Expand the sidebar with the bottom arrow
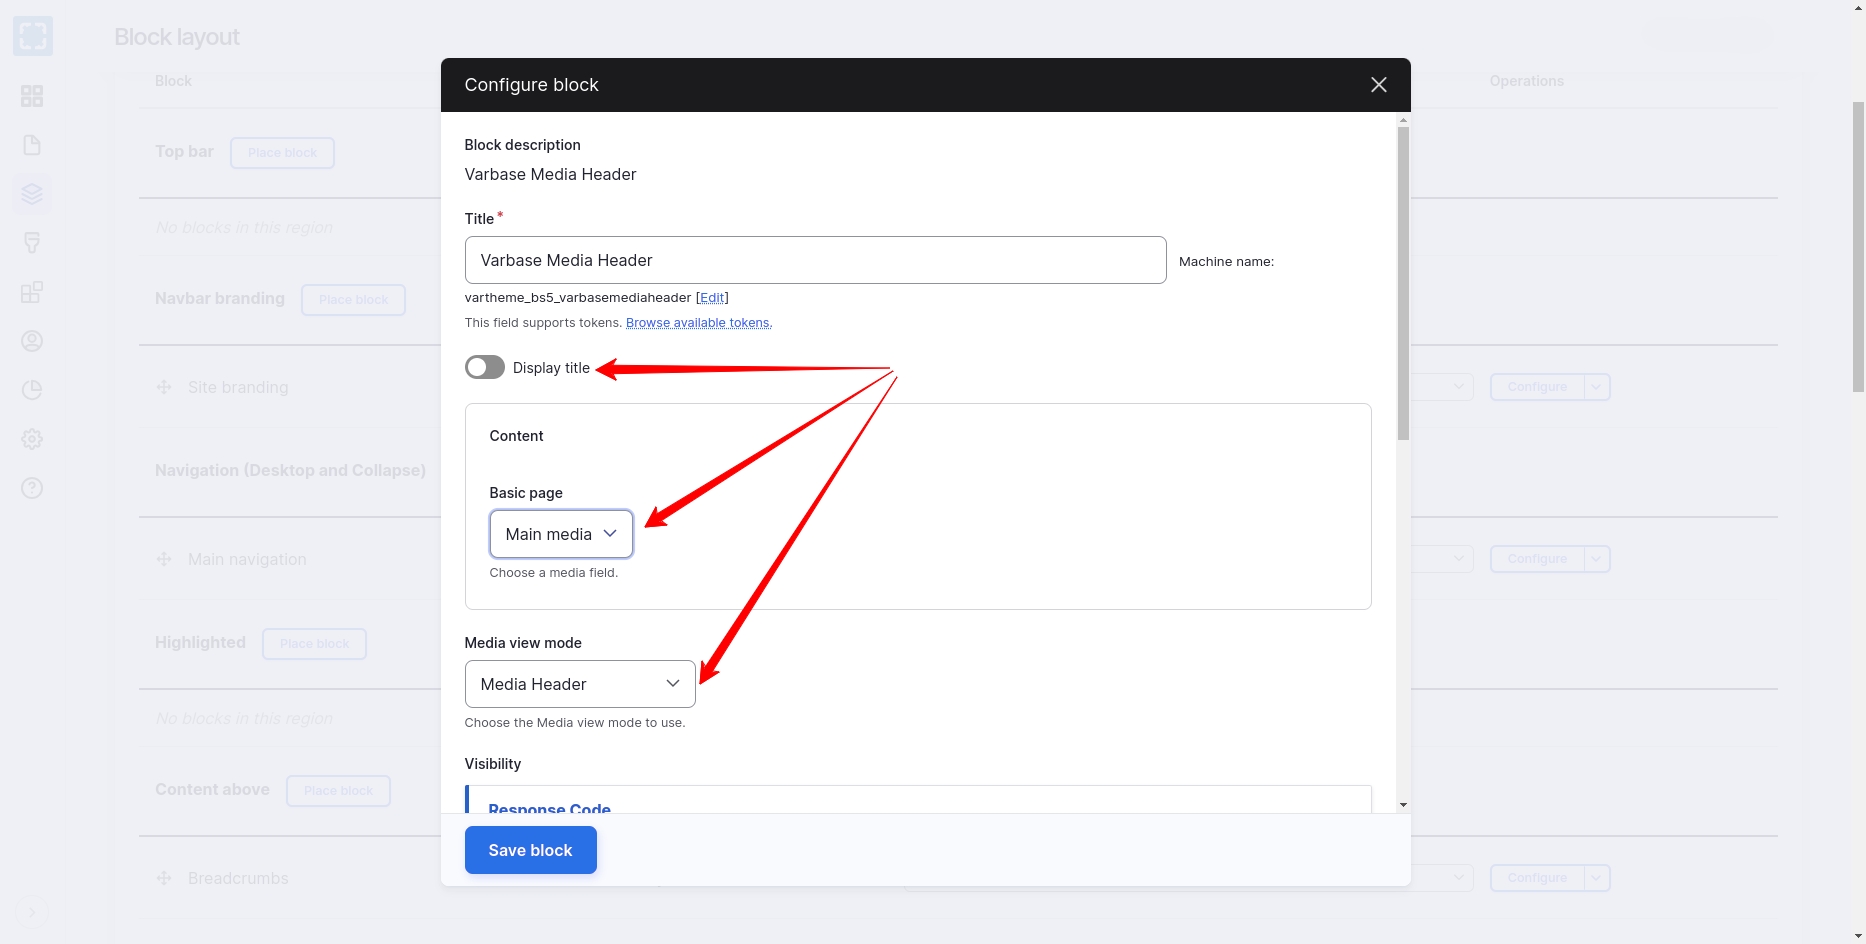Screen dimensions: 1866x944 32,912
